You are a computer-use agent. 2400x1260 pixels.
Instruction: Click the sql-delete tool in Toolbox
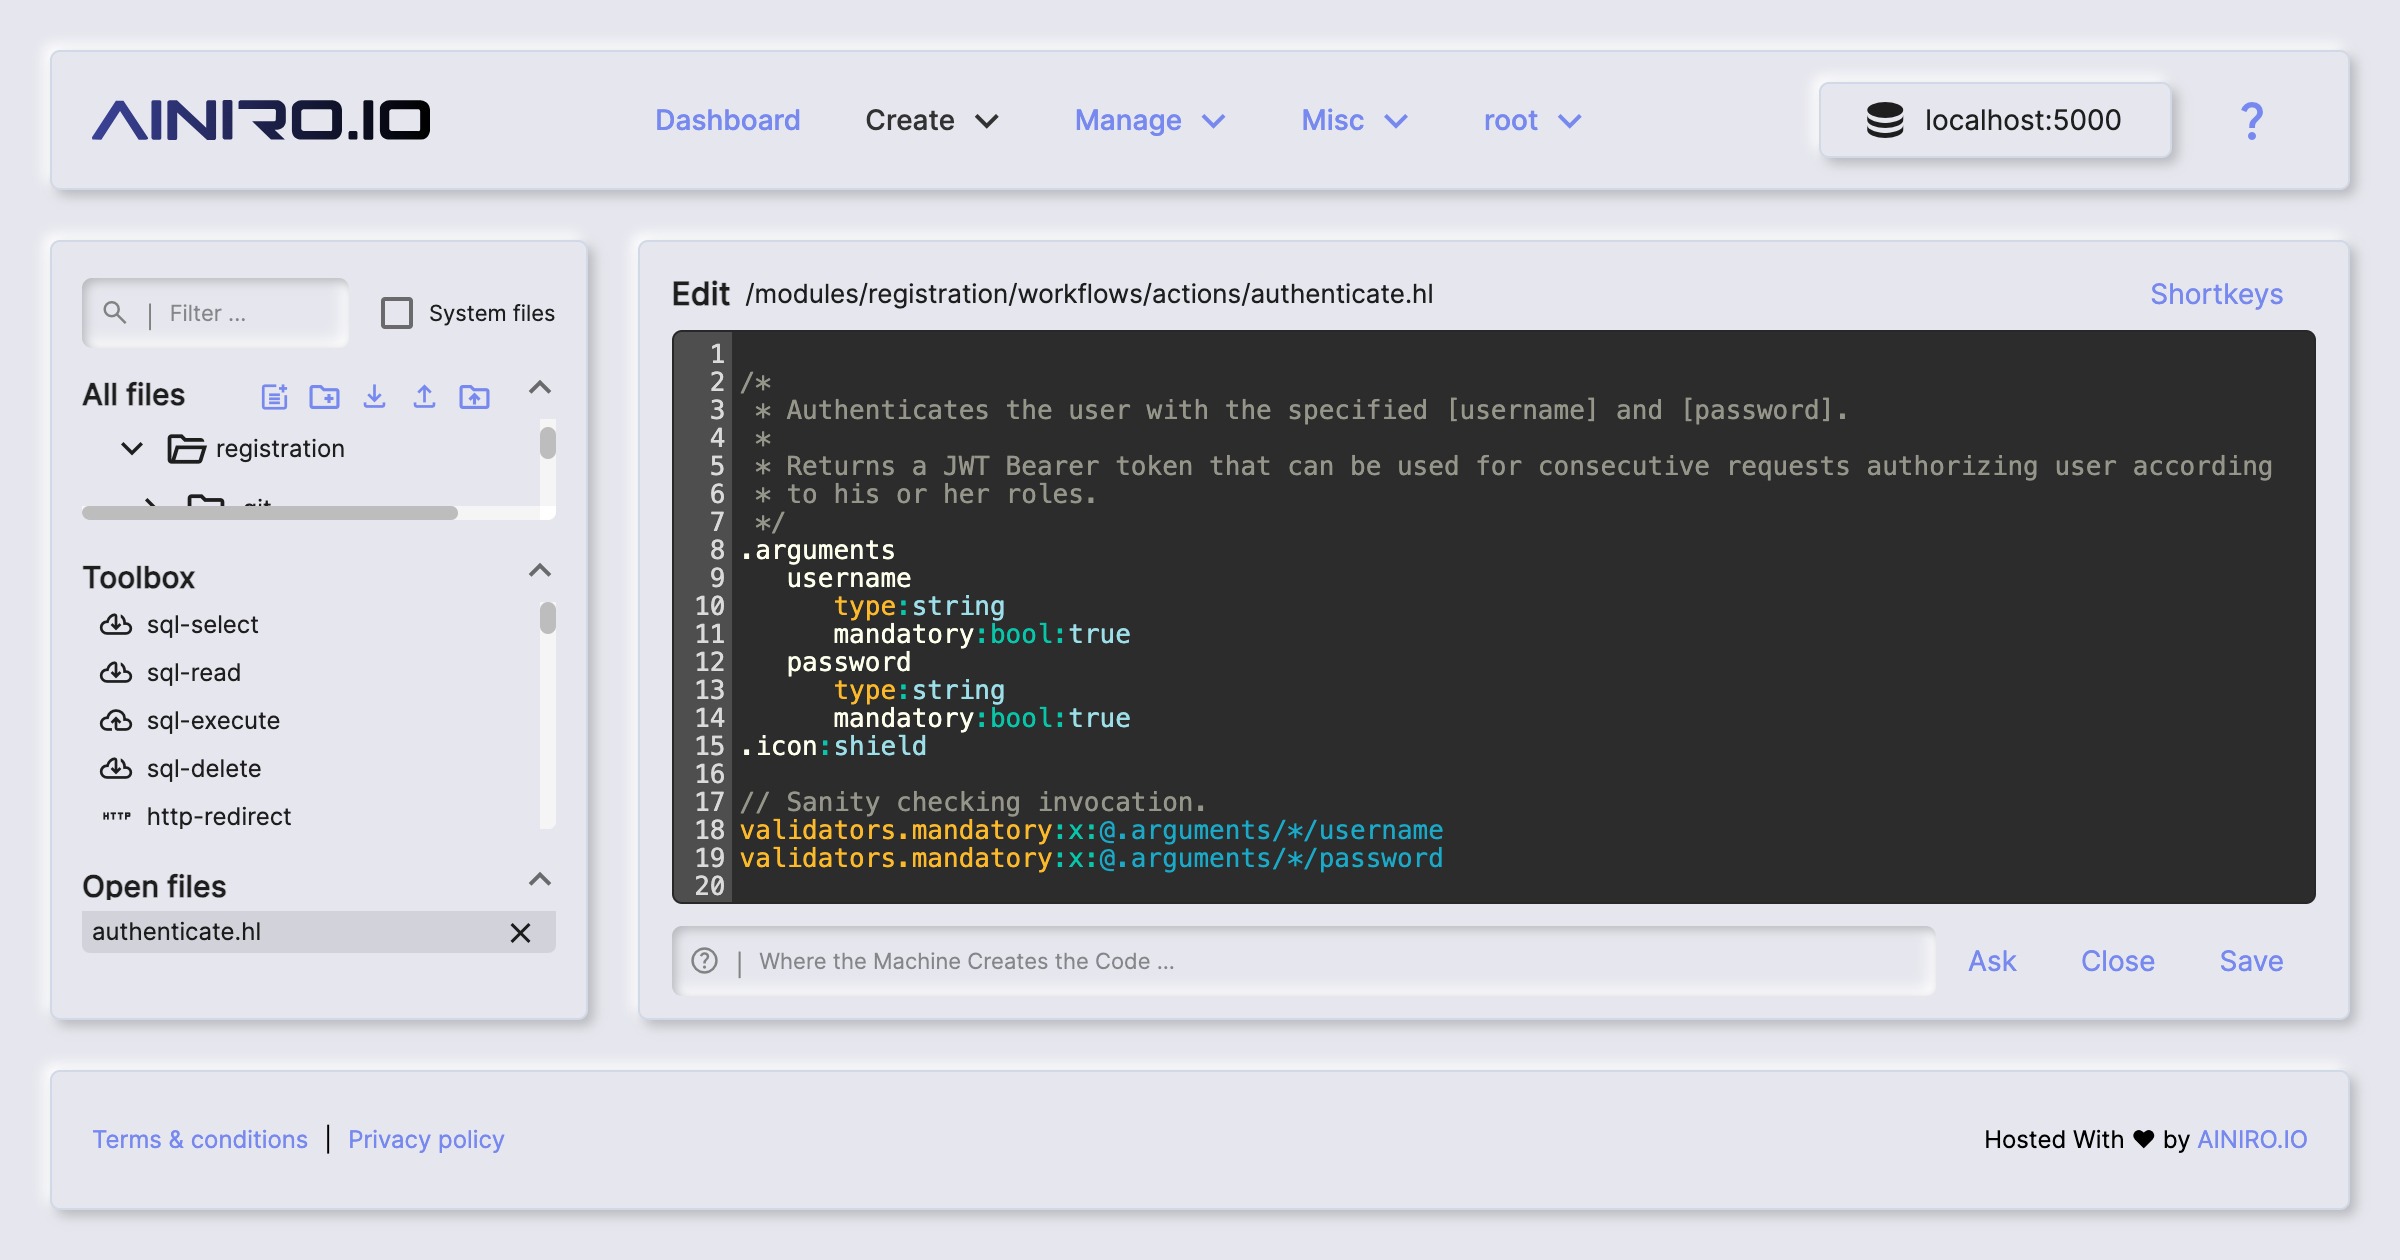202,768
